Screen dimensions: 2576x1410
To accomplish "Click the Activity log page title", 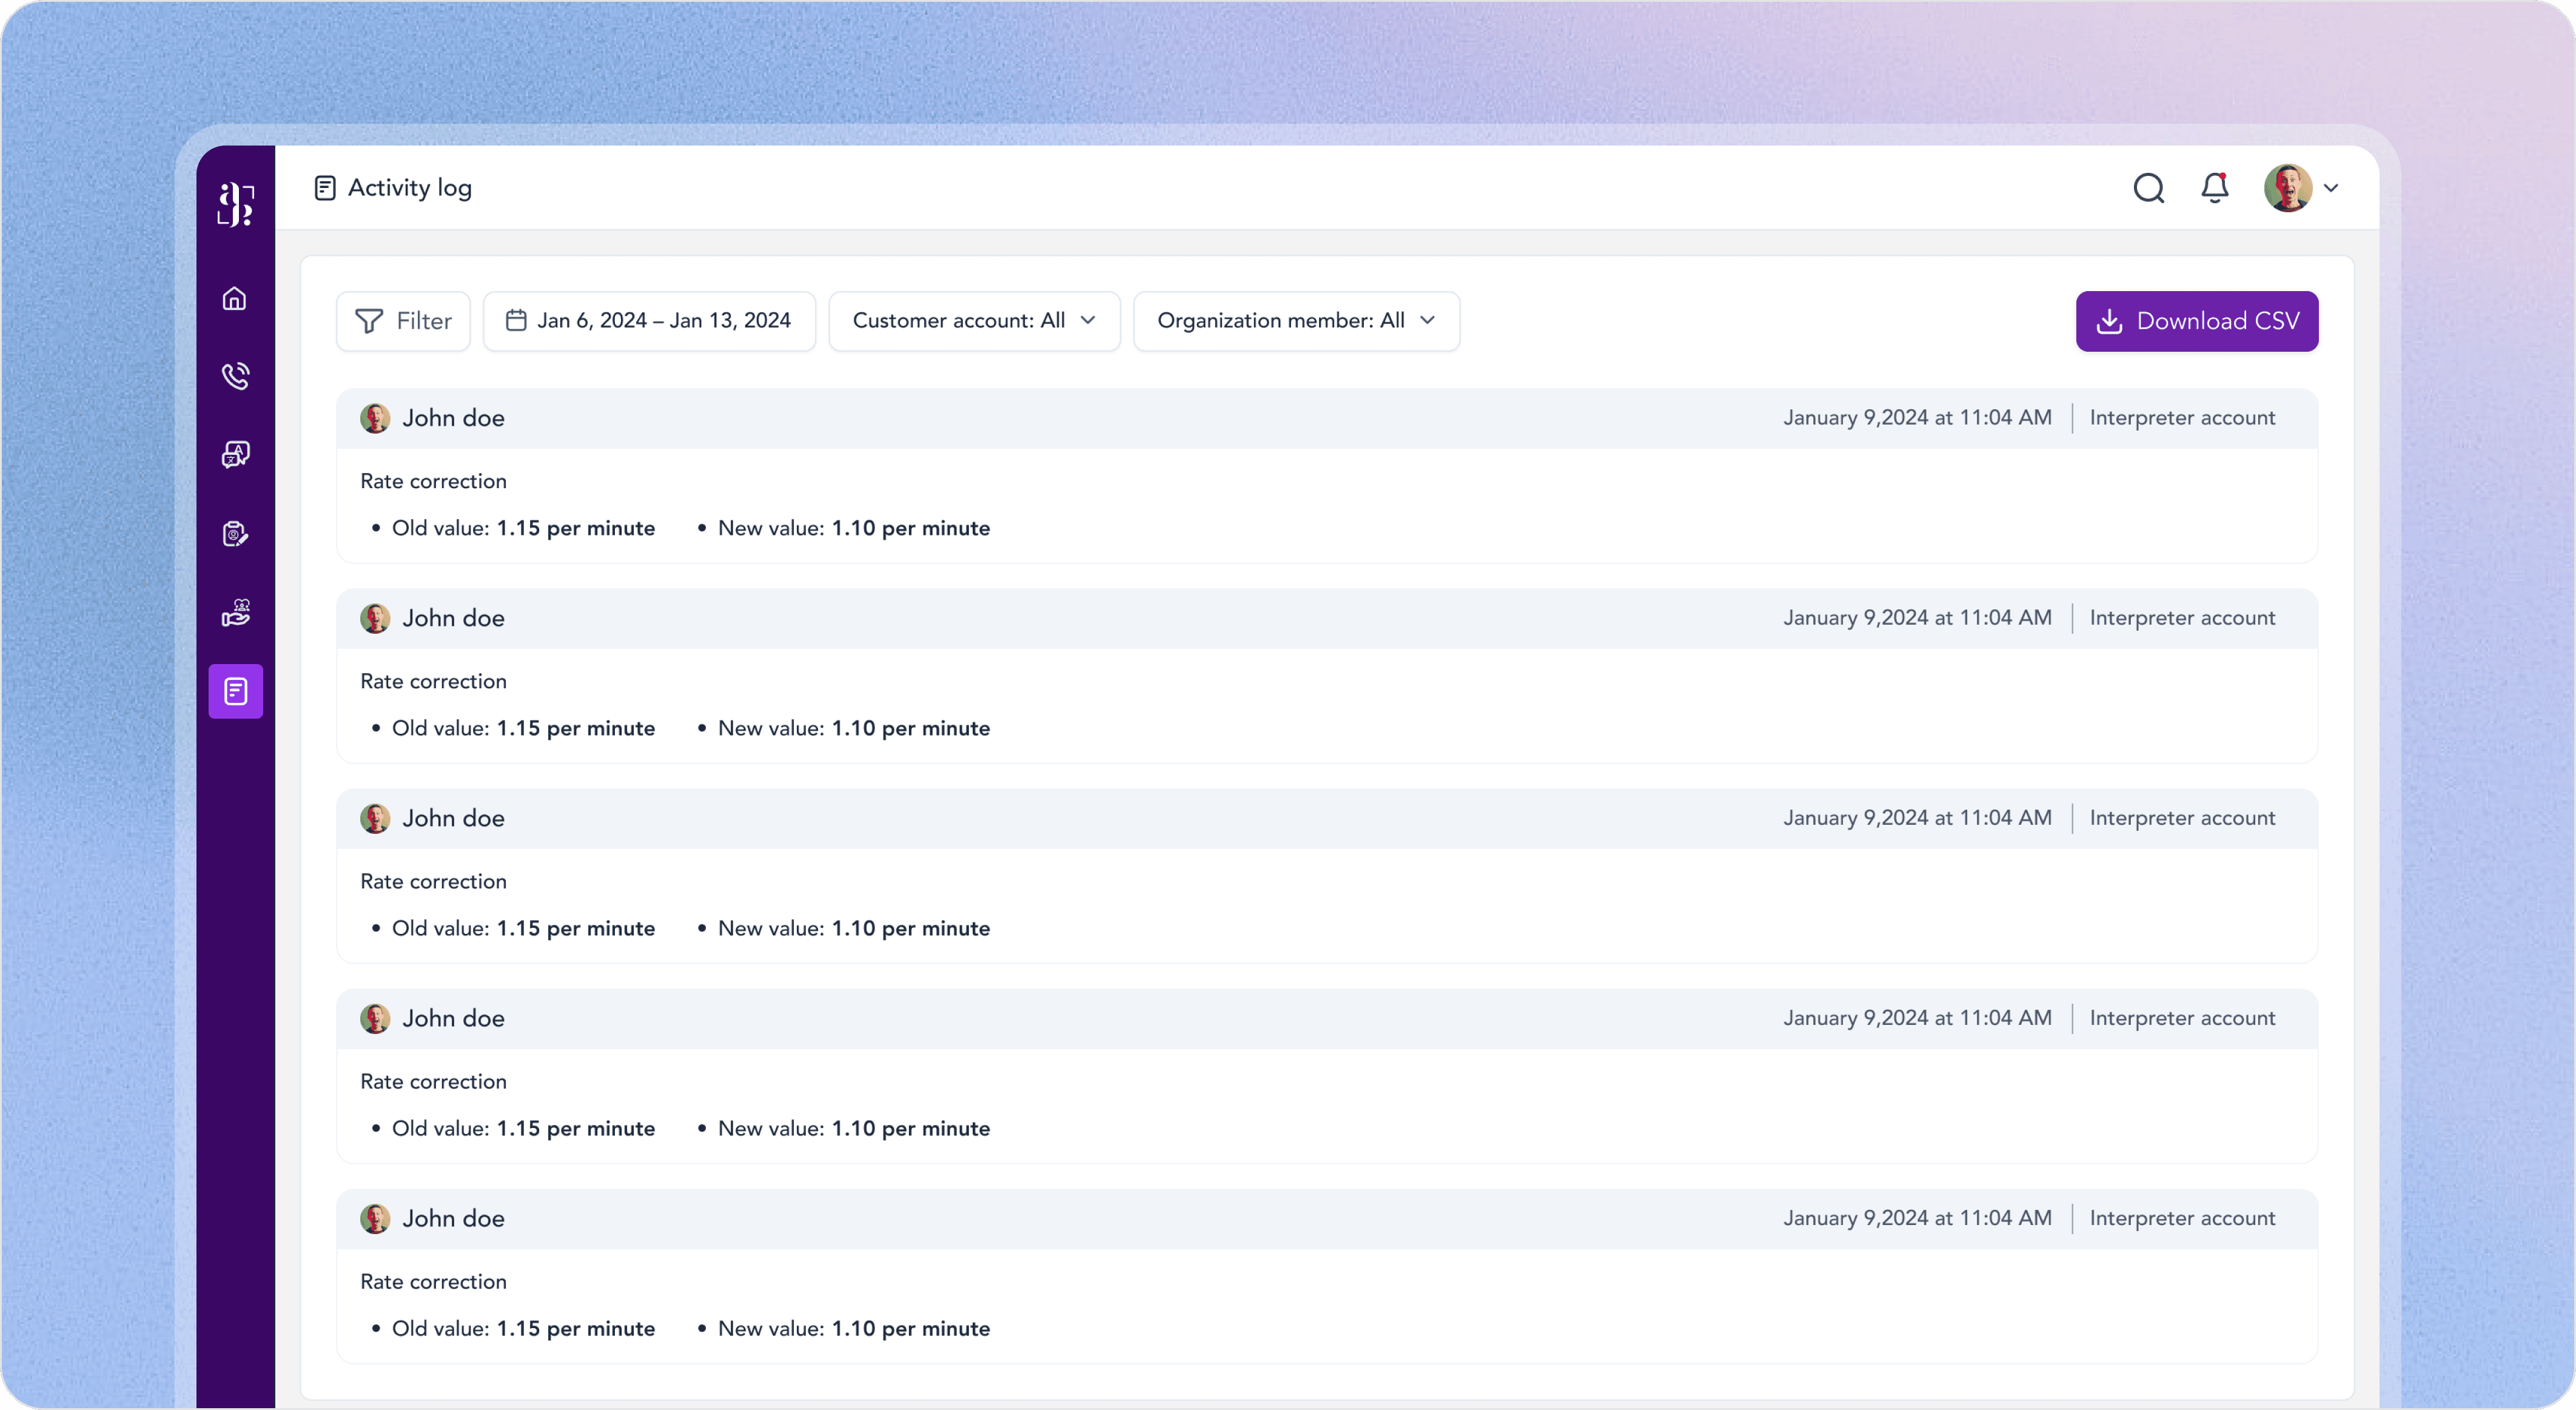I will click(409, 188).
